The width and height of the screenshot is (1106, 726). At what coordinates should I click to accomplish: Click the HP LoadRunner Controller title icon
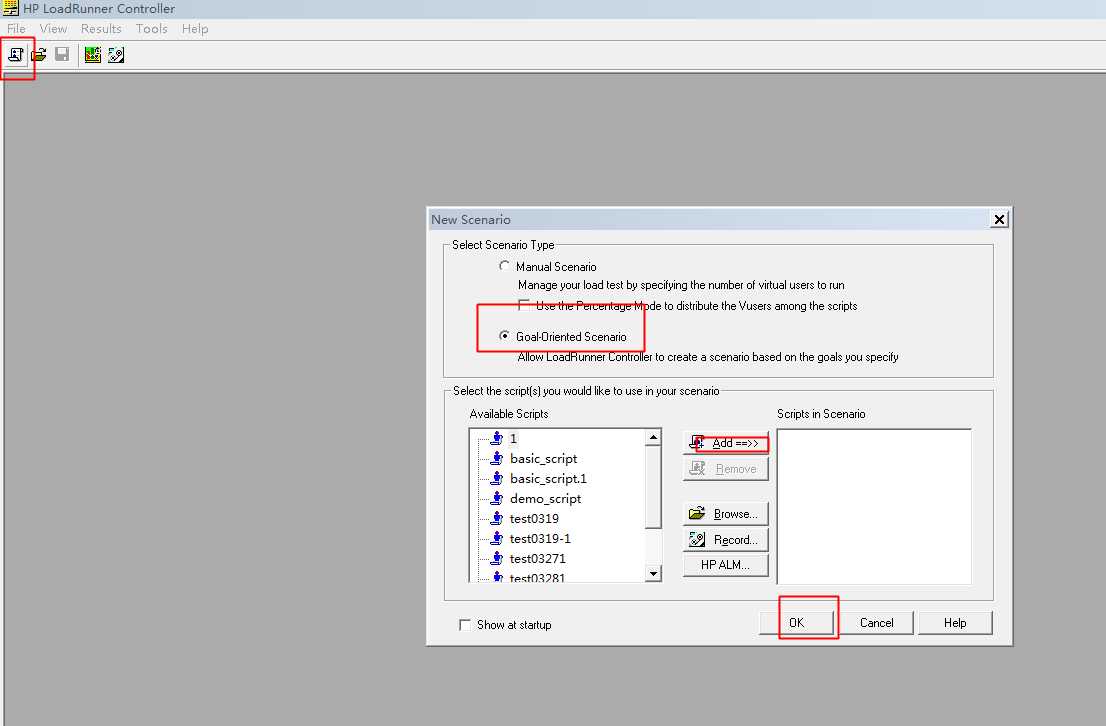coord(10,8)
